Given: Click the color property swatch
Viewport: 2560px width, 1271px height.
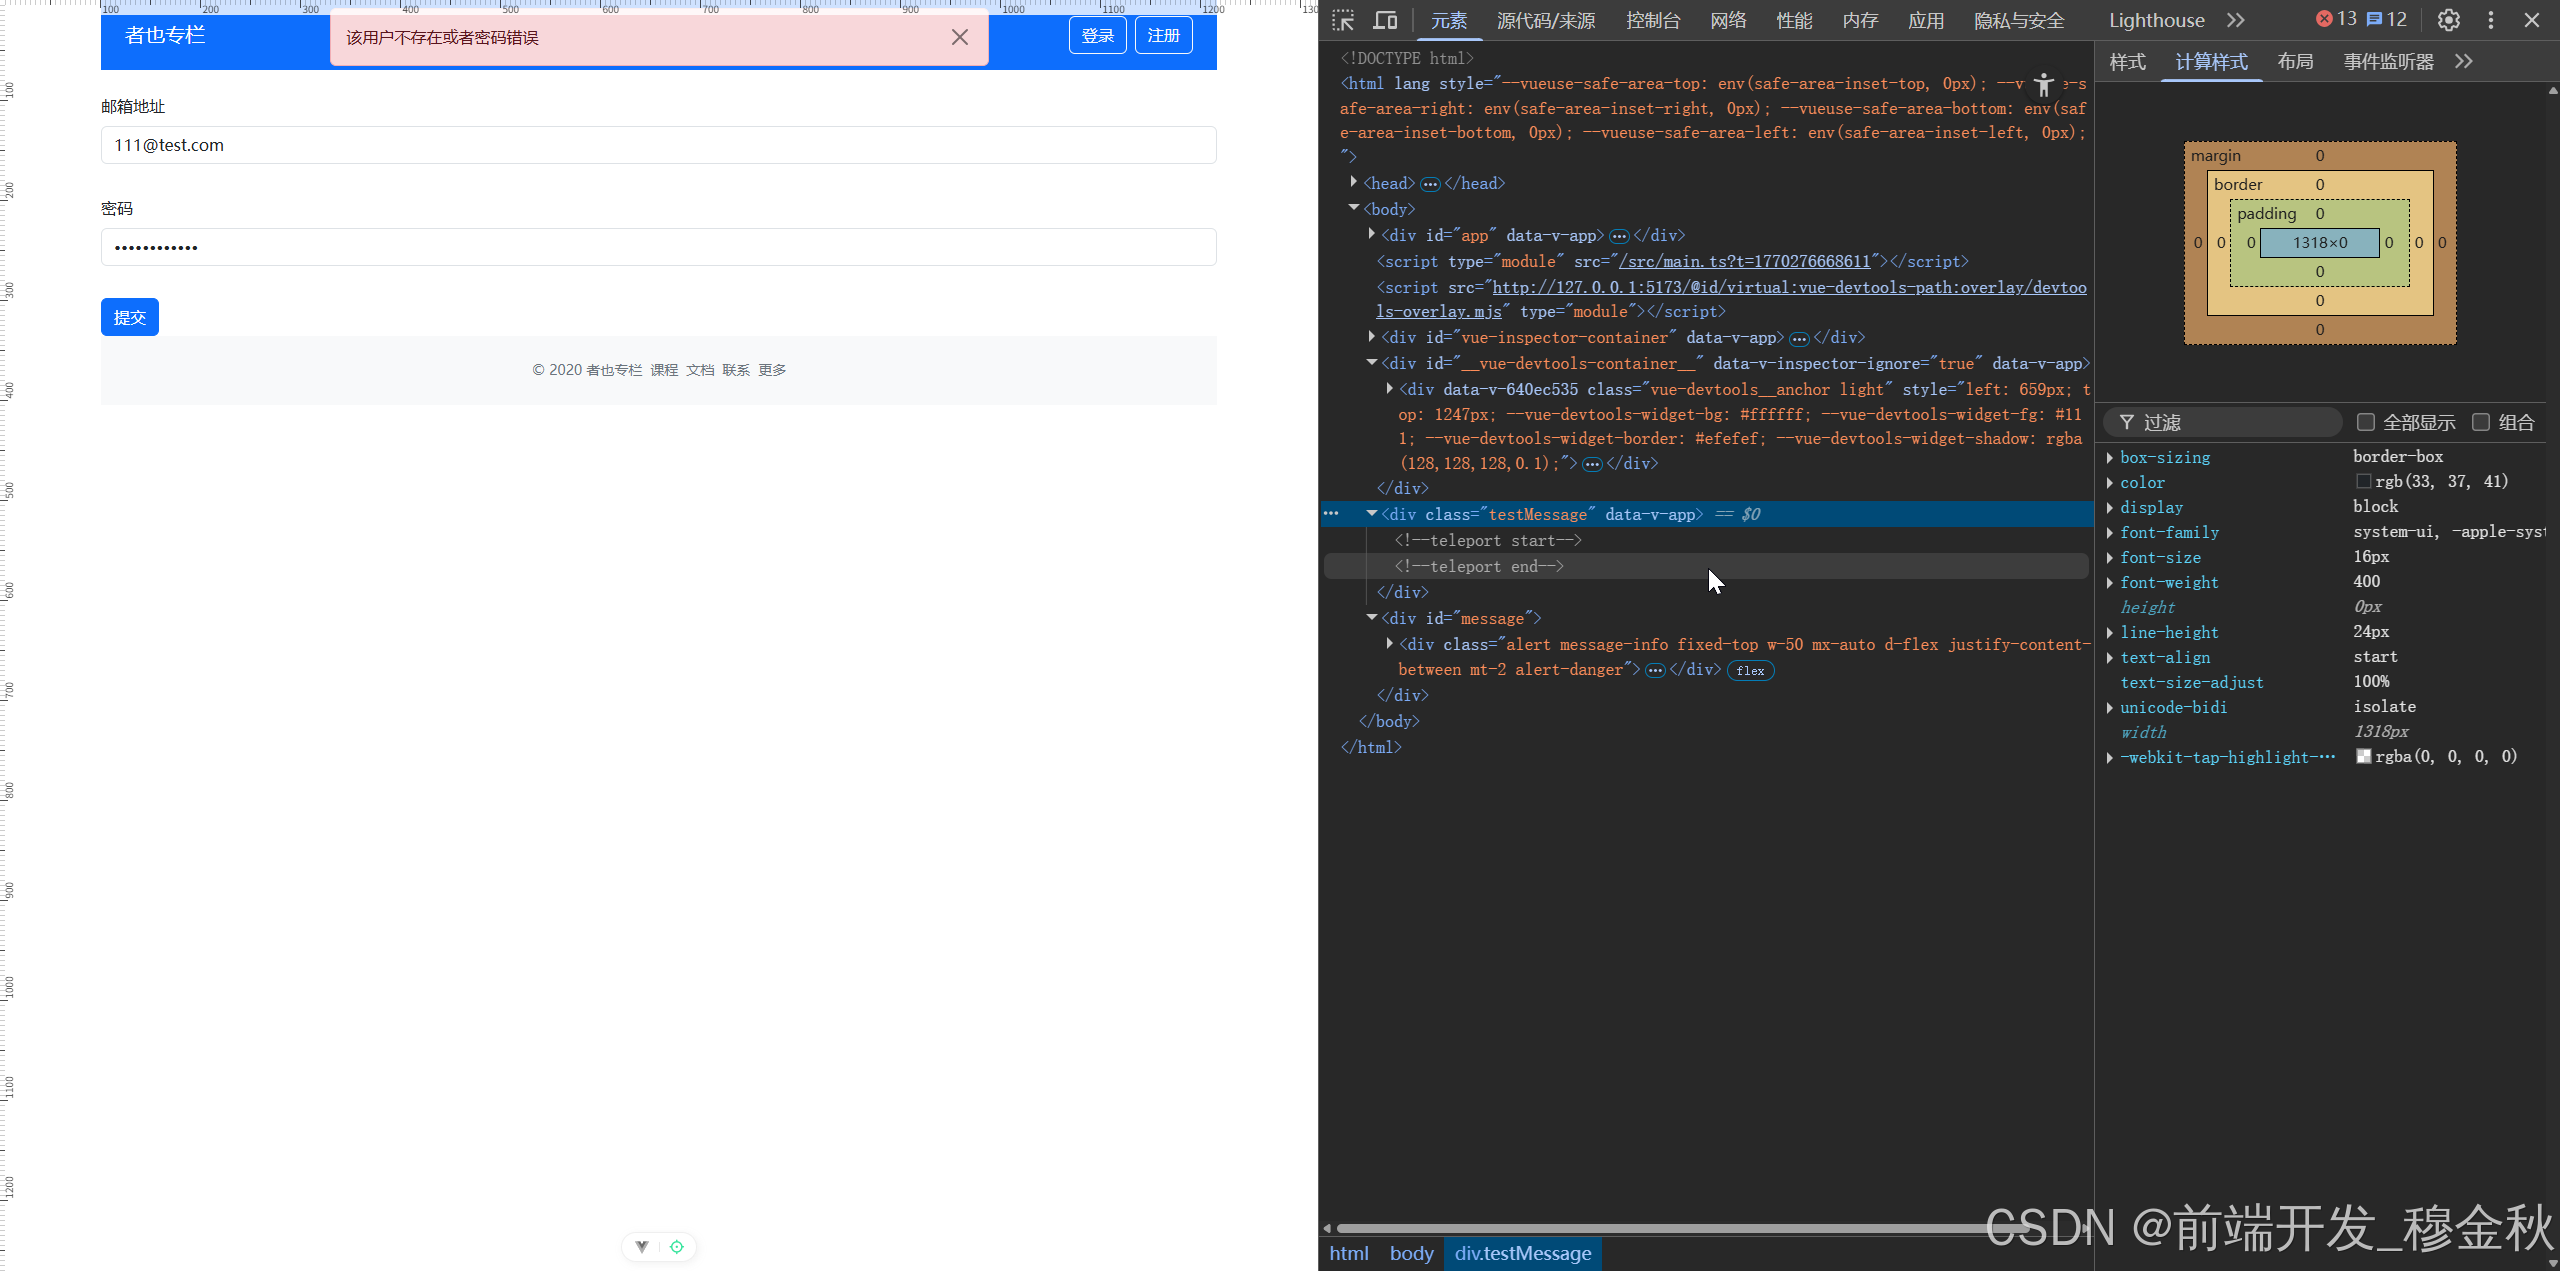Looking at the screenshot, I should pos(2364,482).
